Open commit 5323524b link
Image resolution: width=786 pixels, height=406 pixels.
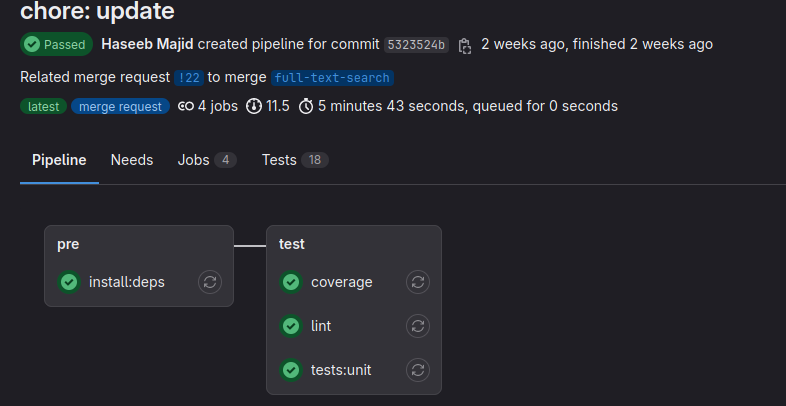point(415,45)
